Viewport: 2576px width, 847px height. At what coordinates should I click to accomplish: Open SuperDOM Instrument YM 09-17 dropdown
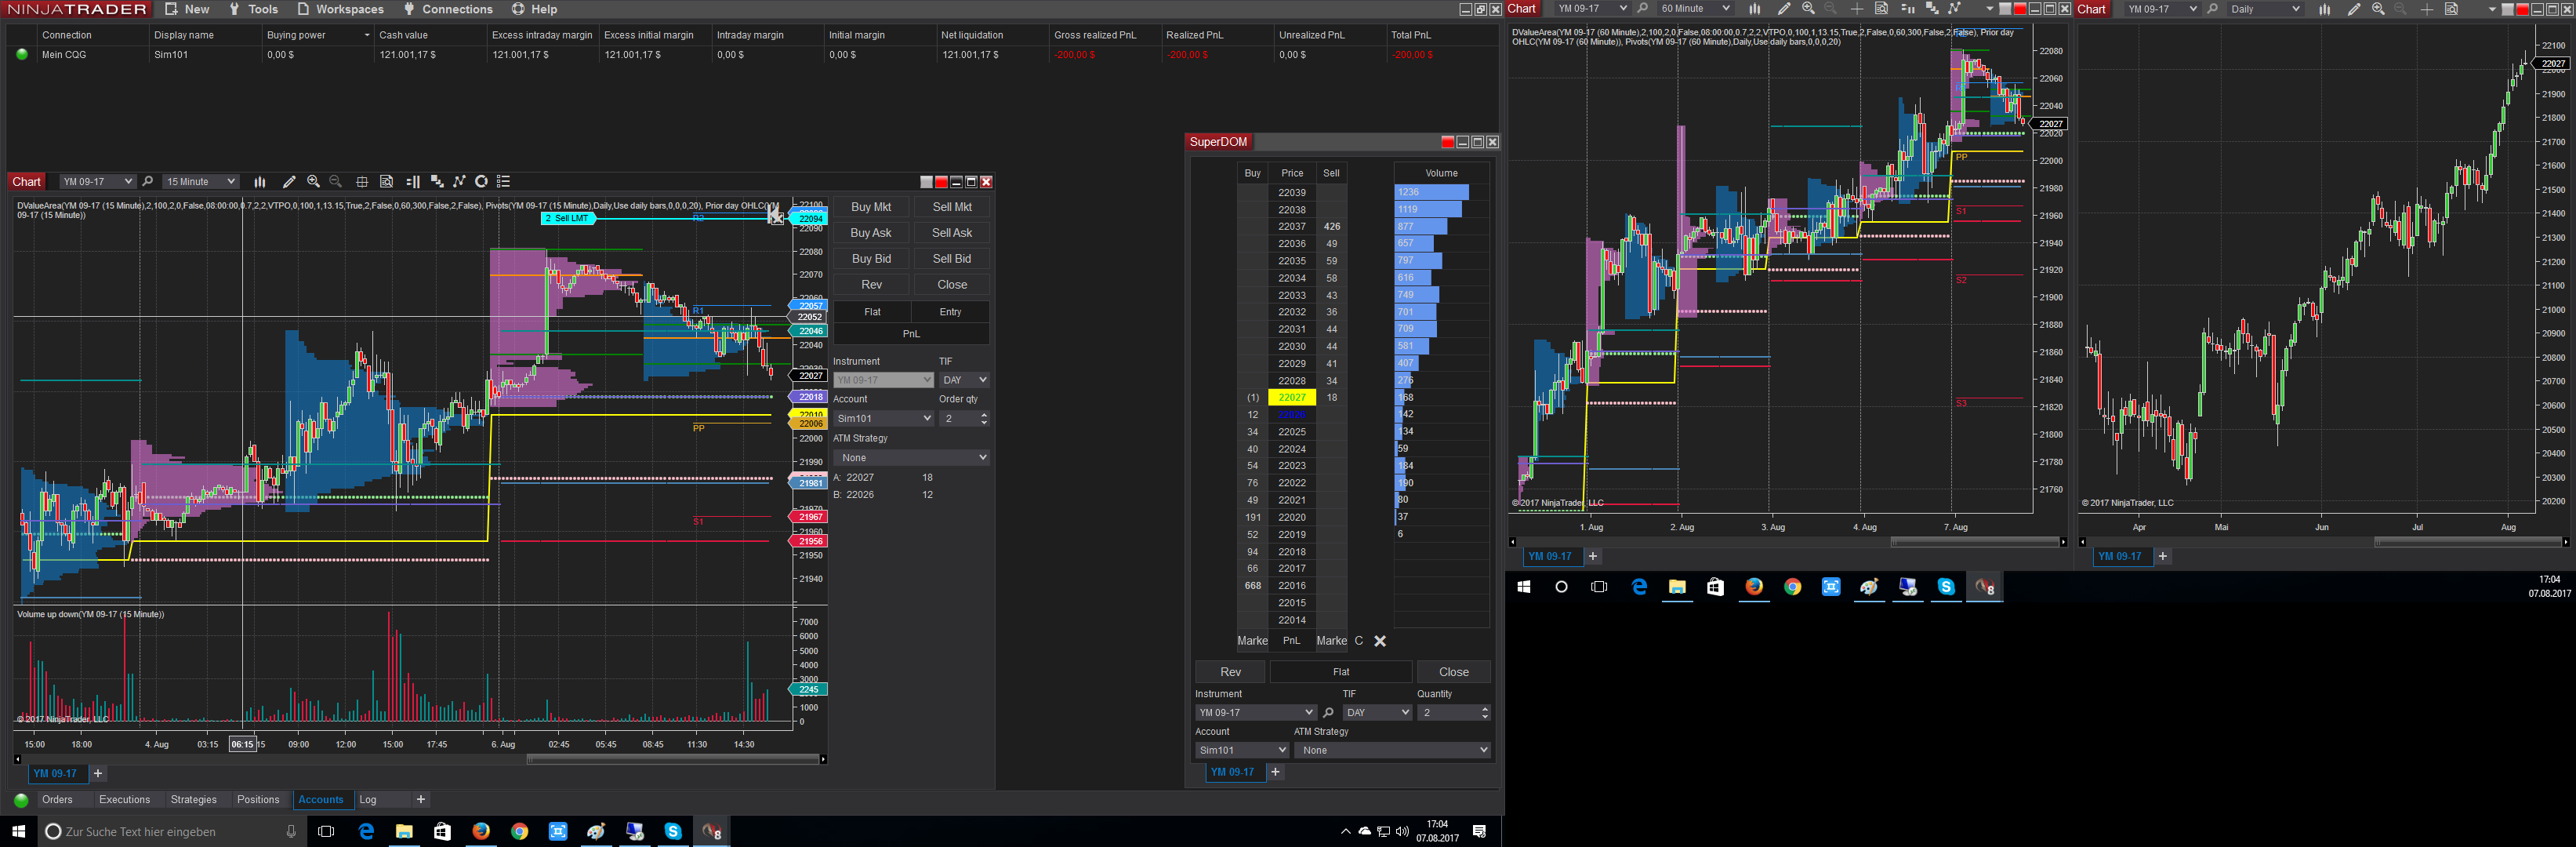click(1255, 713)
